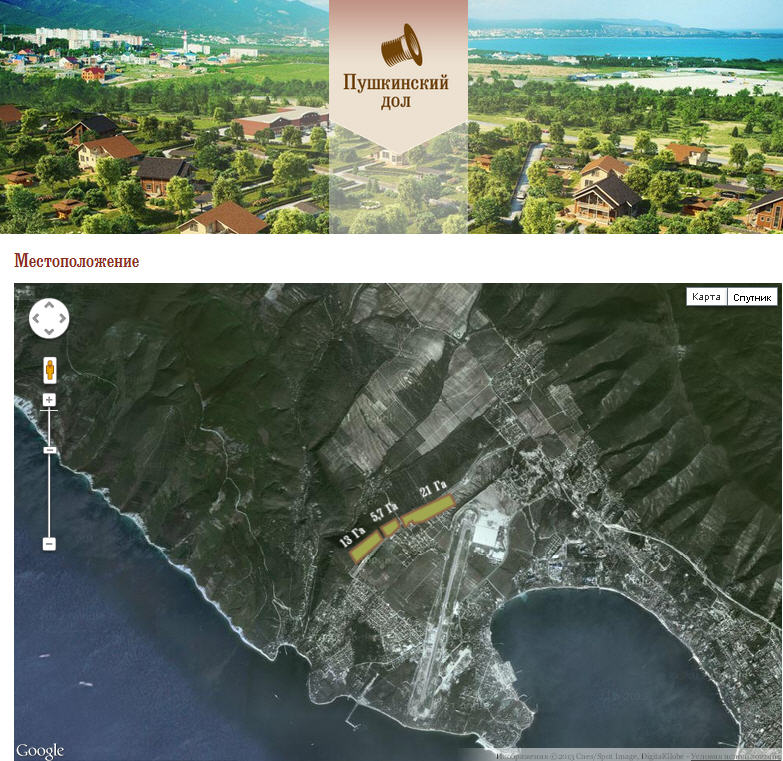
Task: Click the Местоположение heading
Action: click(x=77, y=262)
